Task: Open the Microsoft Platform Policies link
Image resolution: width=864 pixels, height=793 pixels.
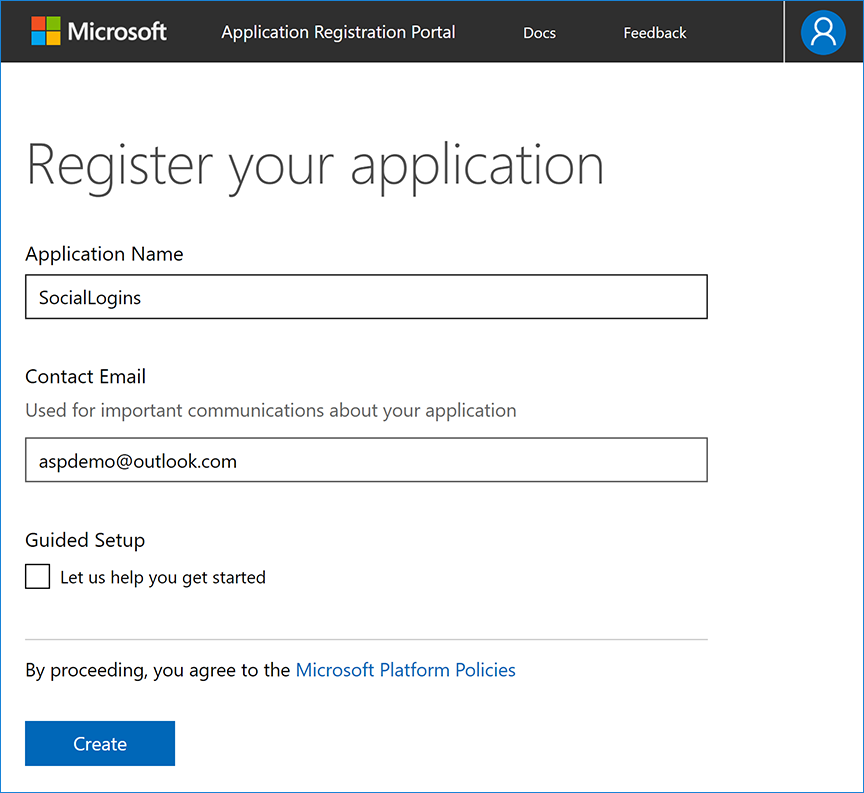Action: pyautogui.click(x=405, y=669)
